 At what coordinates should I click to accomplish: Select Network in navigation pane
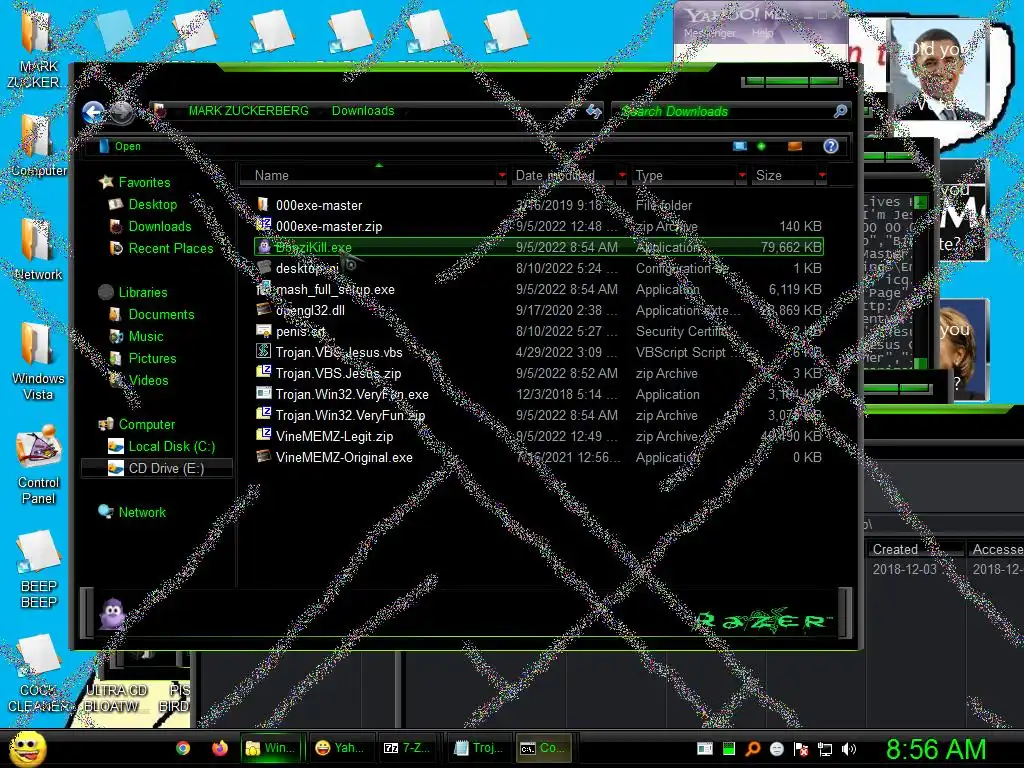[142, 513]
